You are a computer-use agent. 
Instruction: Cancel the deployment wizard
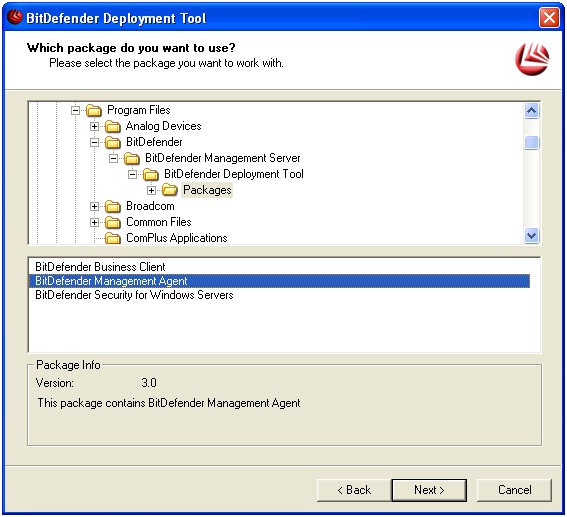tap(515, 490)
